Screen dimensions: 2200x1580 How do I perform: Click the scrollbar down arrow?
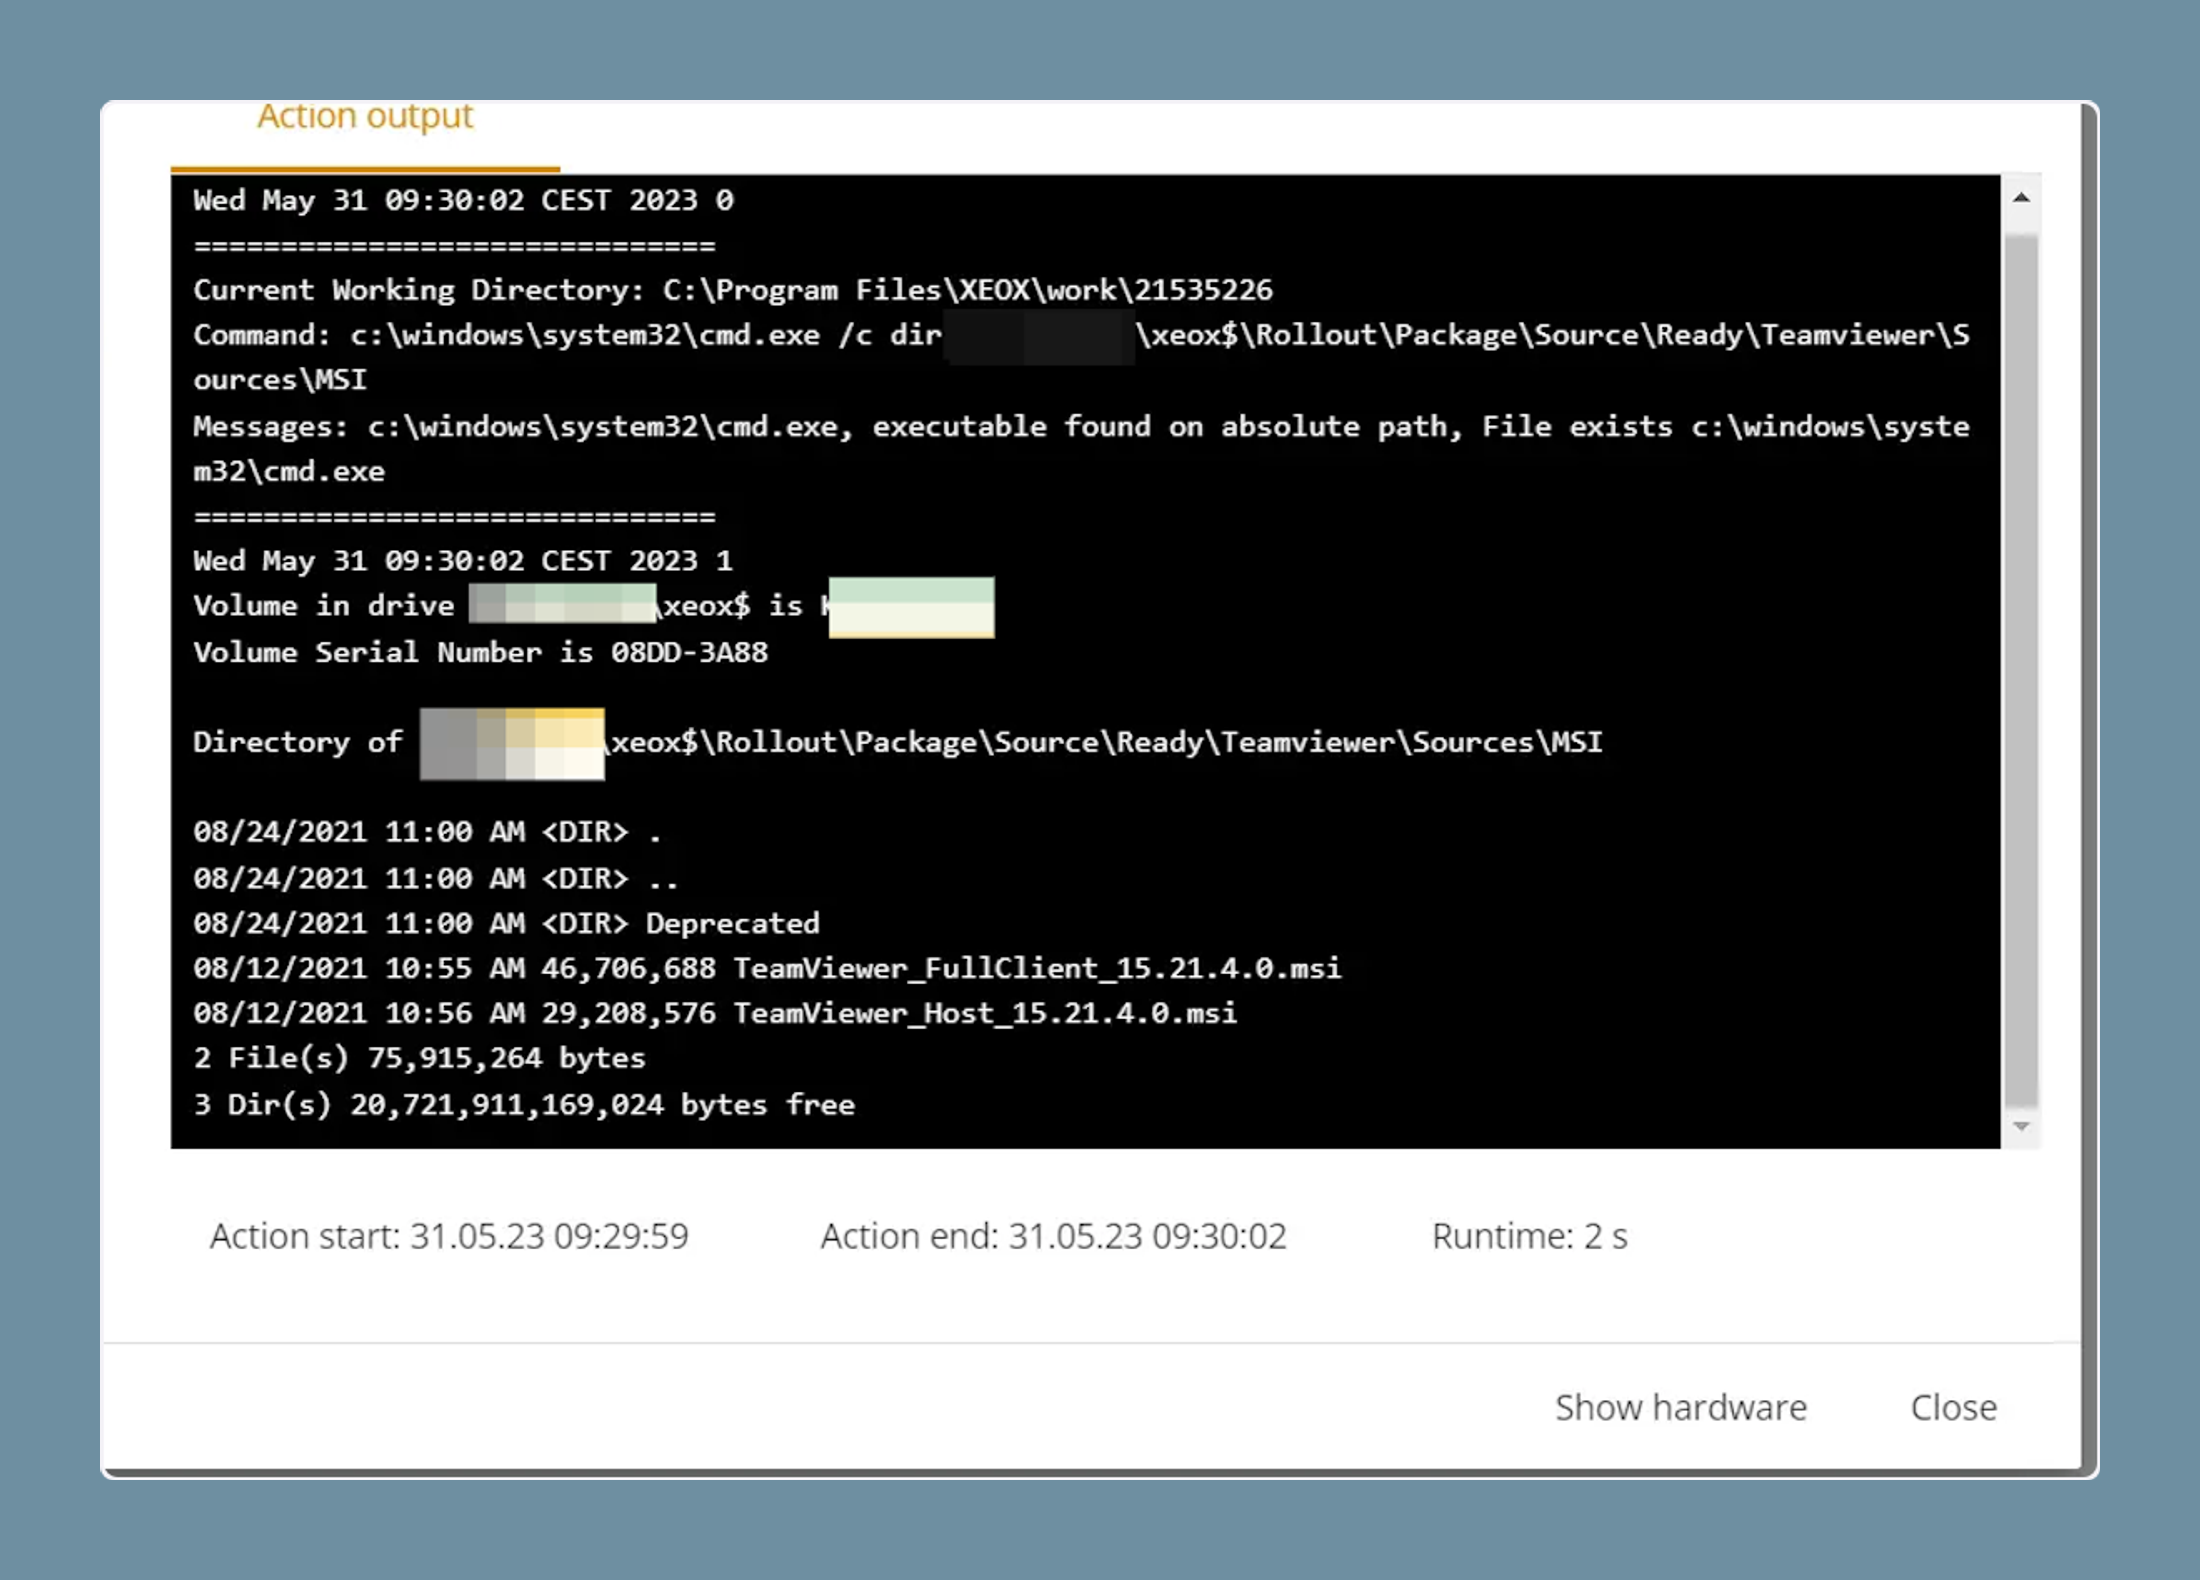coord(2021,1127)
